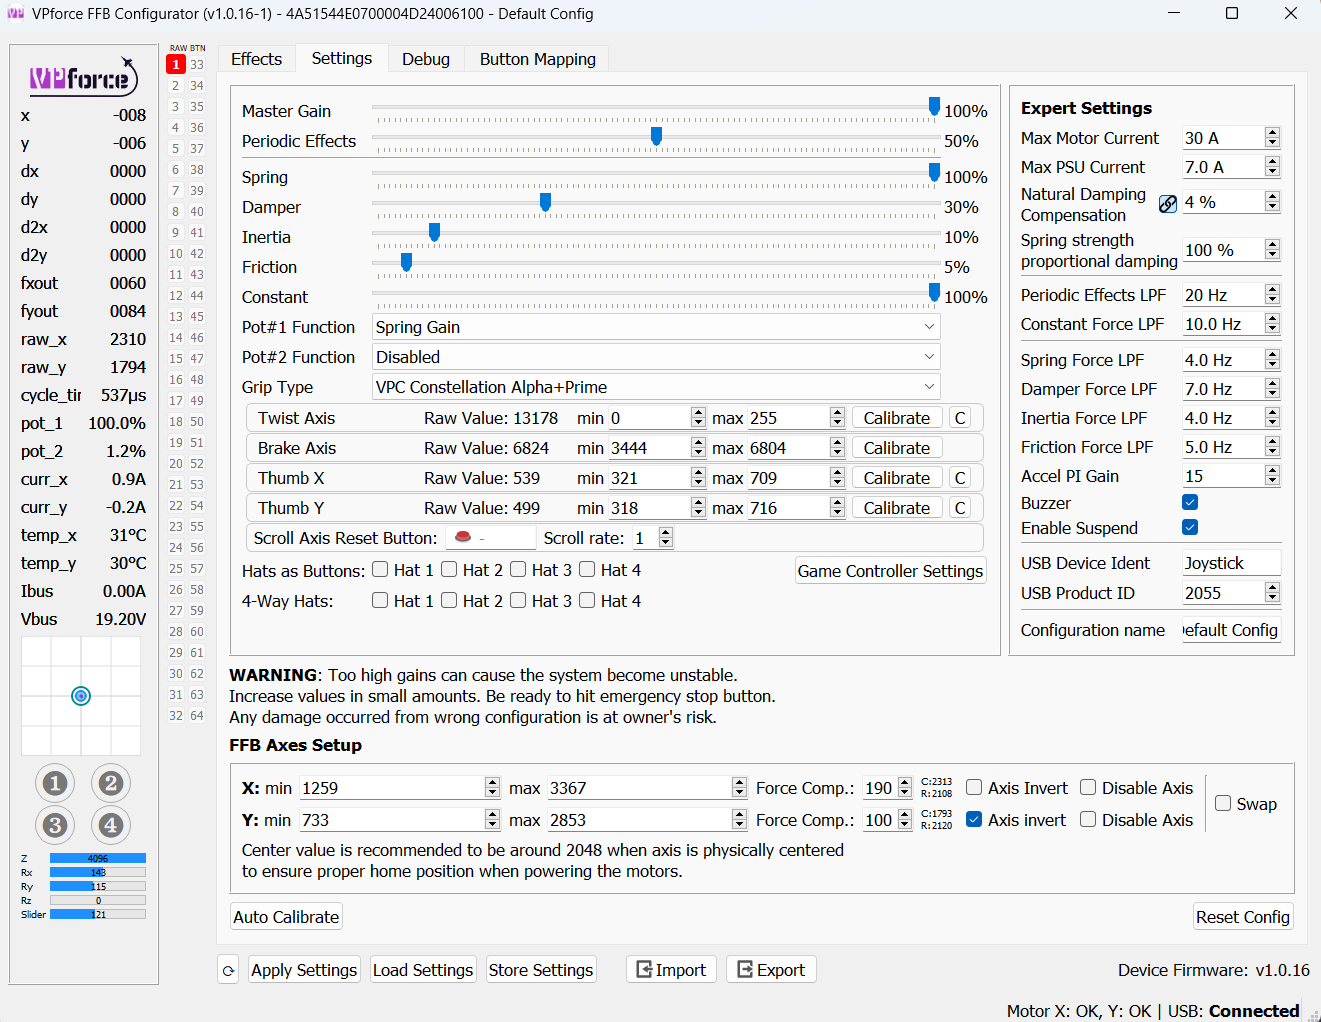Click the Store Settings button
Image resolution: width=1321 pixels, height=1022 pixels.
click(x=541, y=970)
